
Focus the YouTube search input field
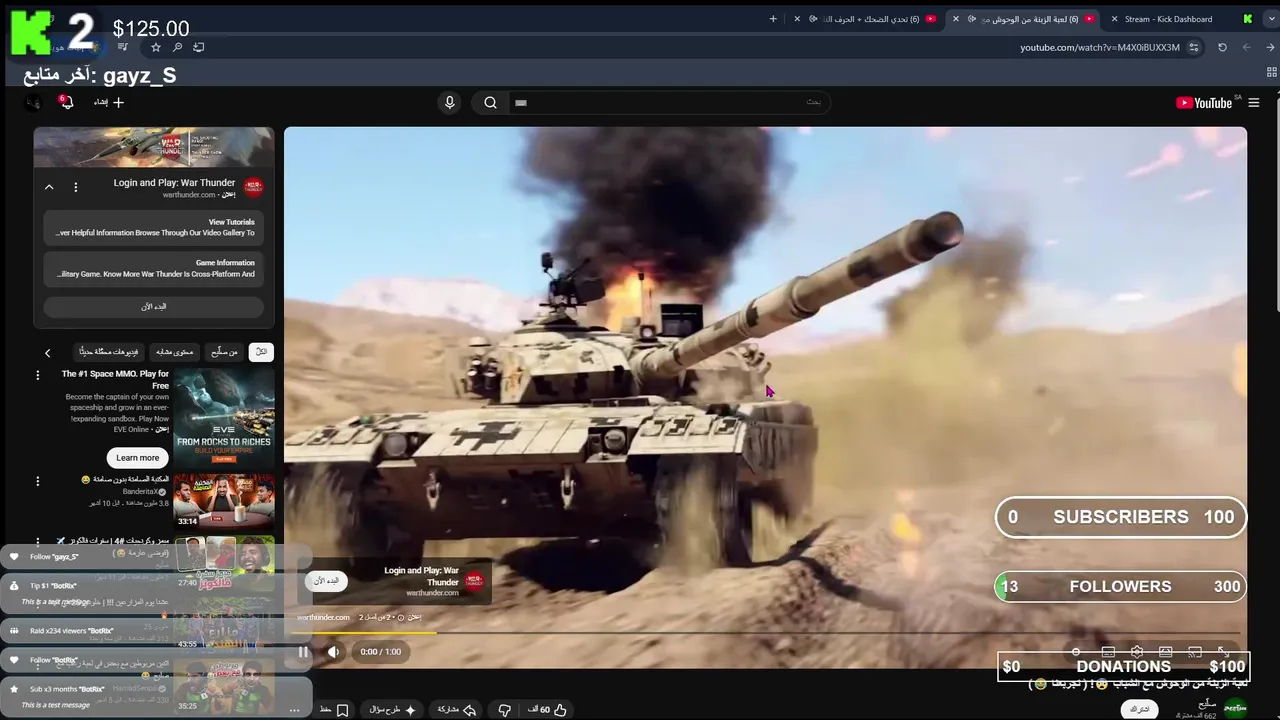(x=668, y=102)
